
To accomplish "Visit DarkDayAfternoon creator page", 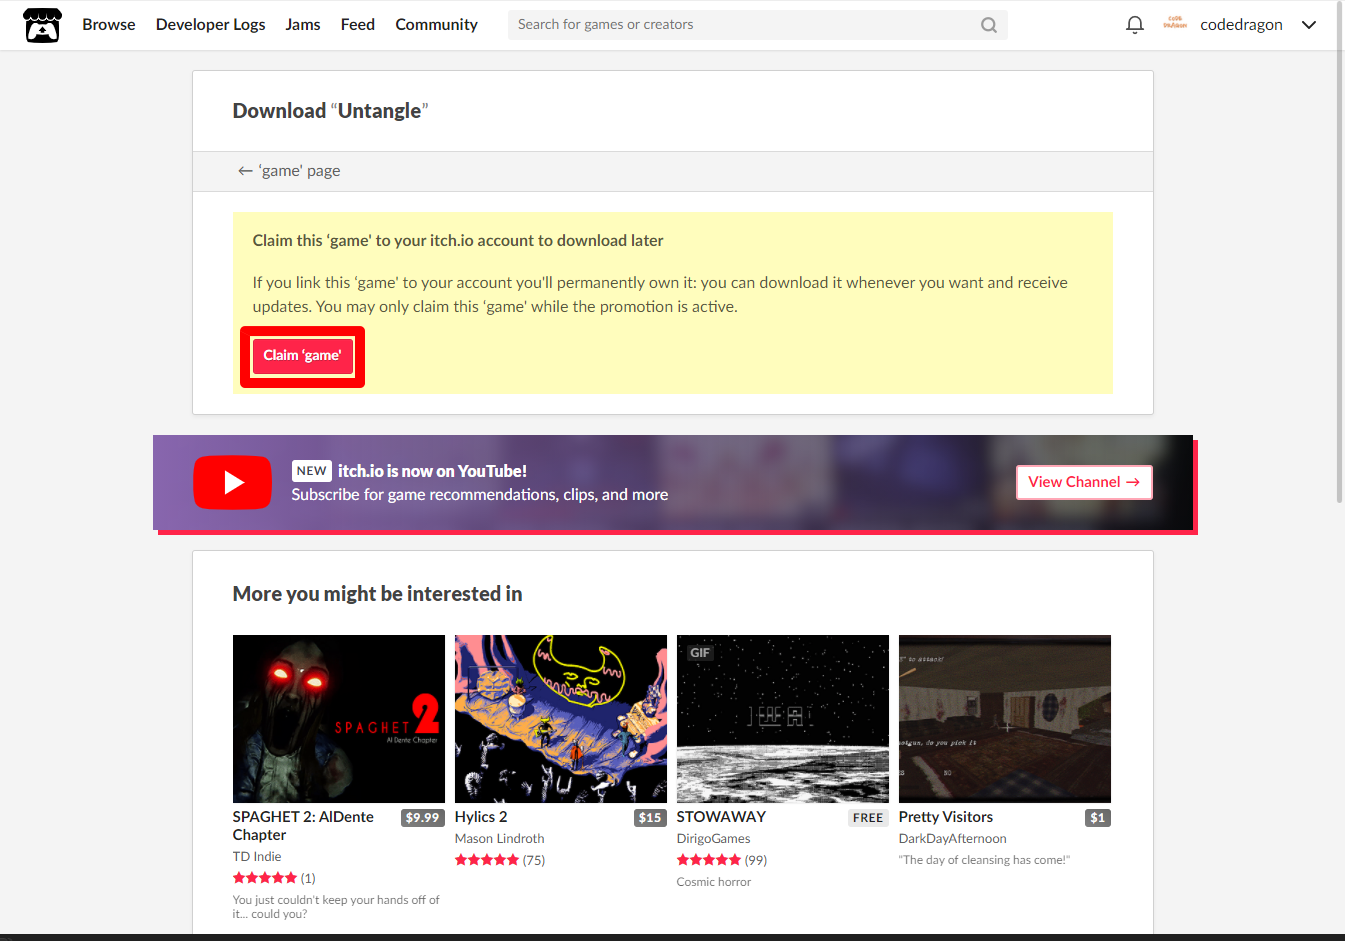I will [953, 839].
